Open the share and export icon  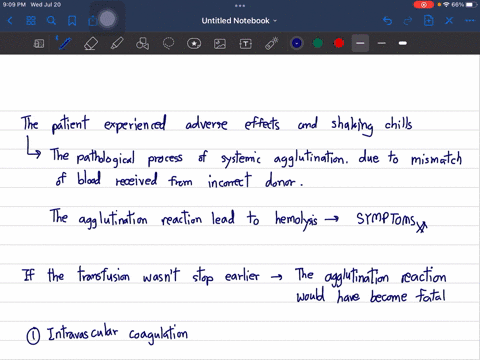(x=92, y=21)
